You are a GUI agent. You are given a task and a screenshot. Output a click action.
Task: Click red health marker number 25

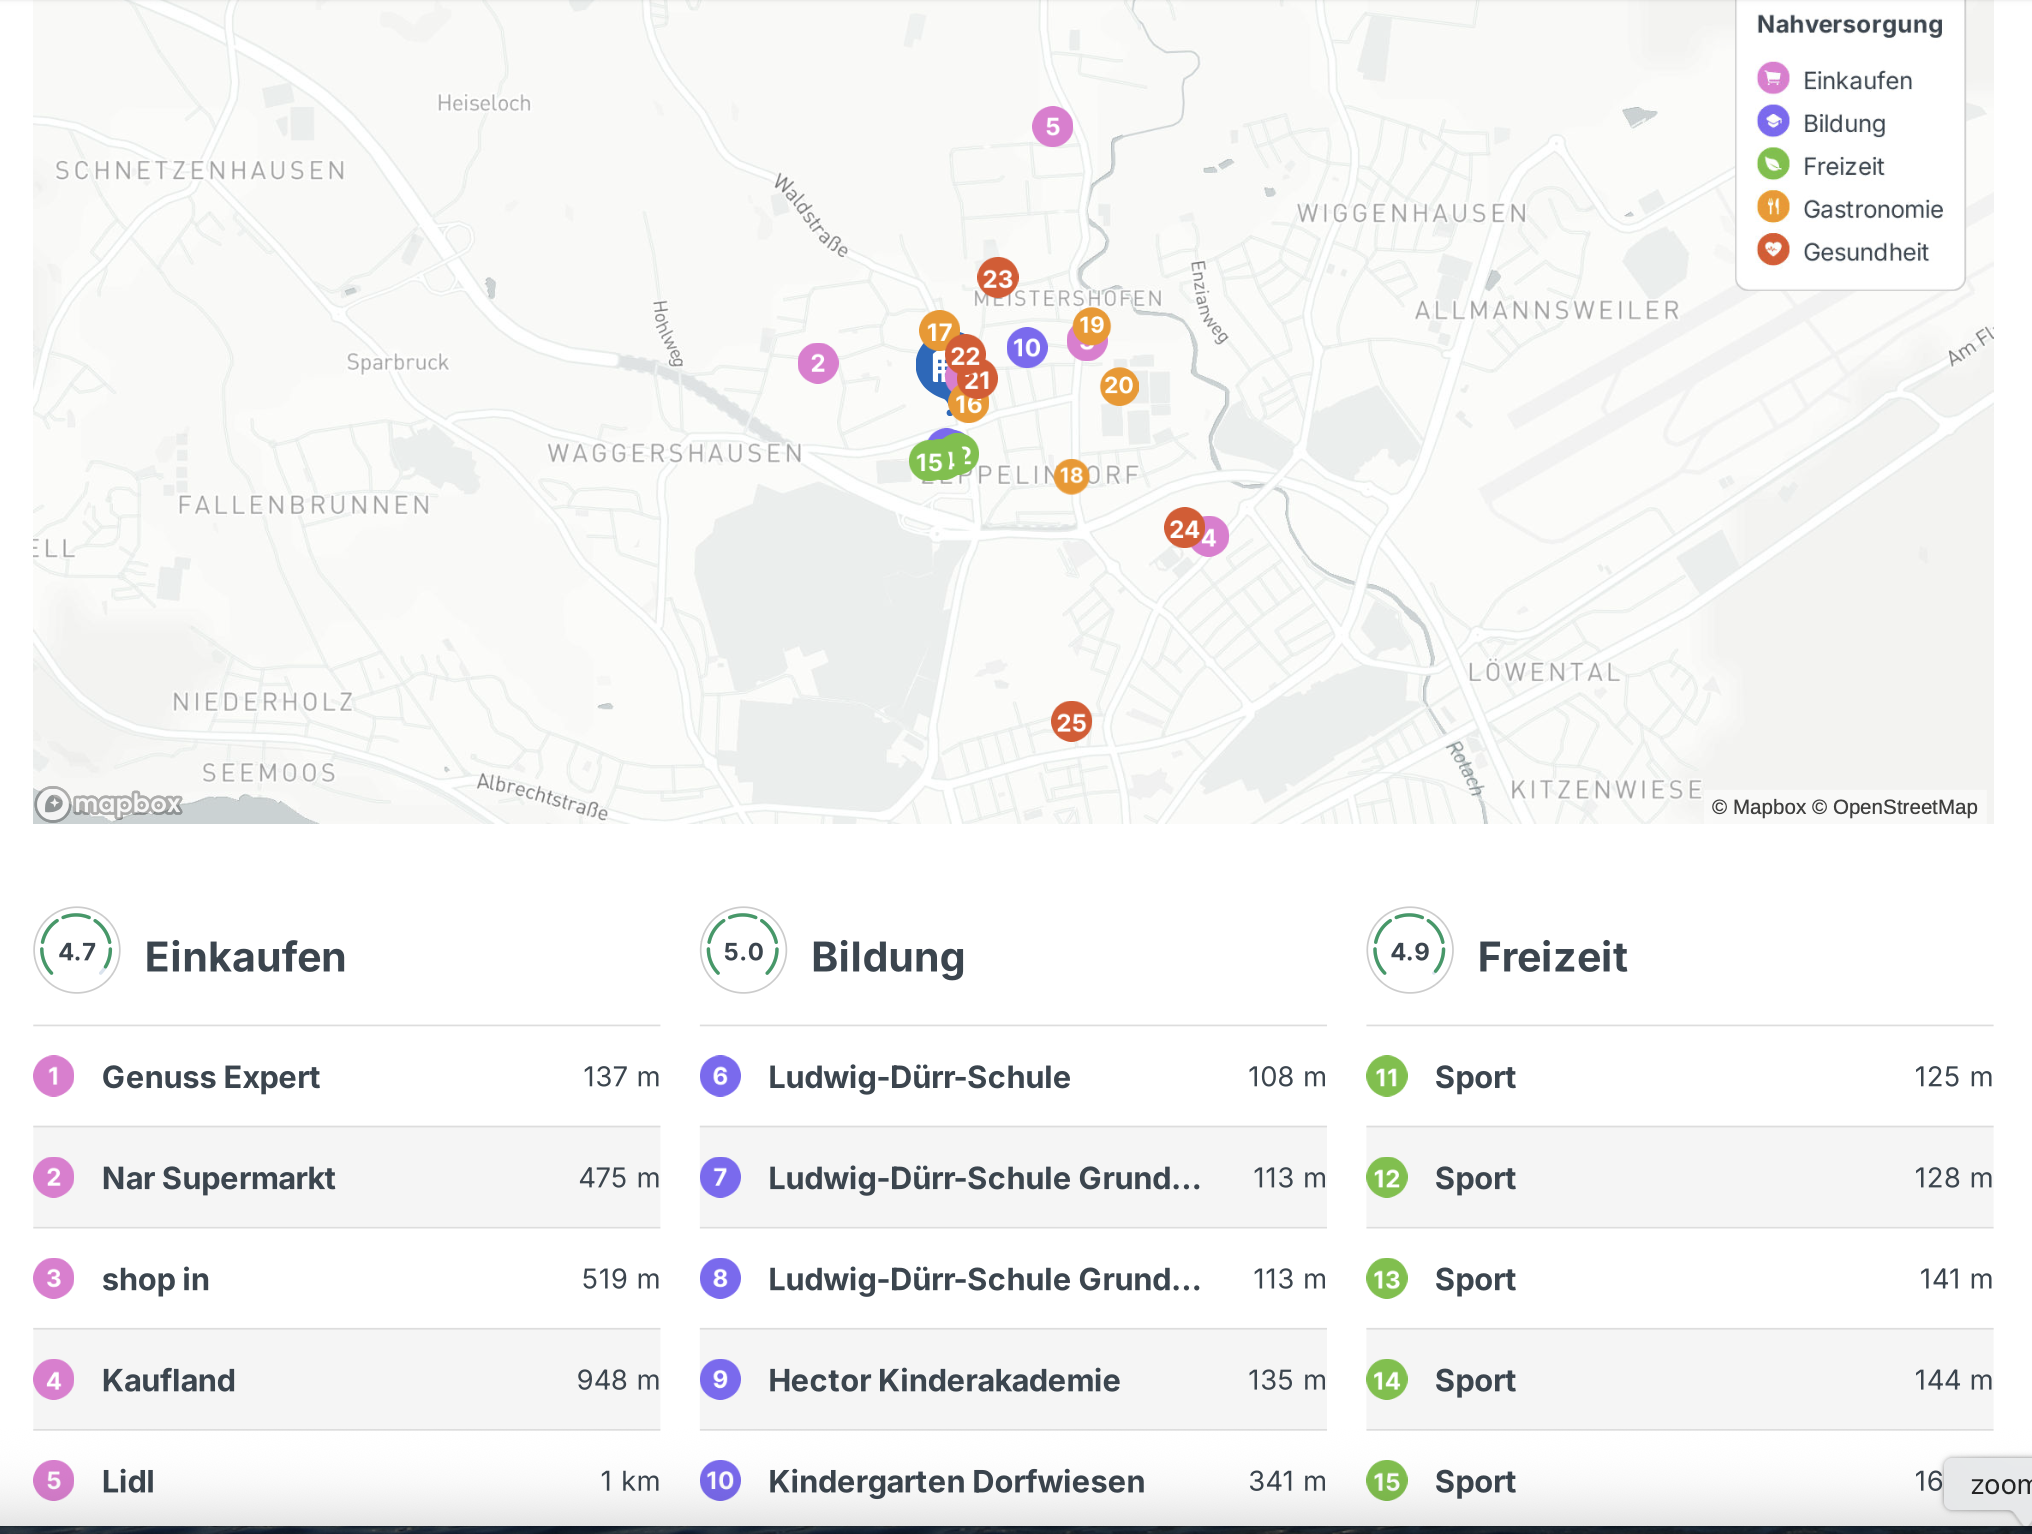1071,722
